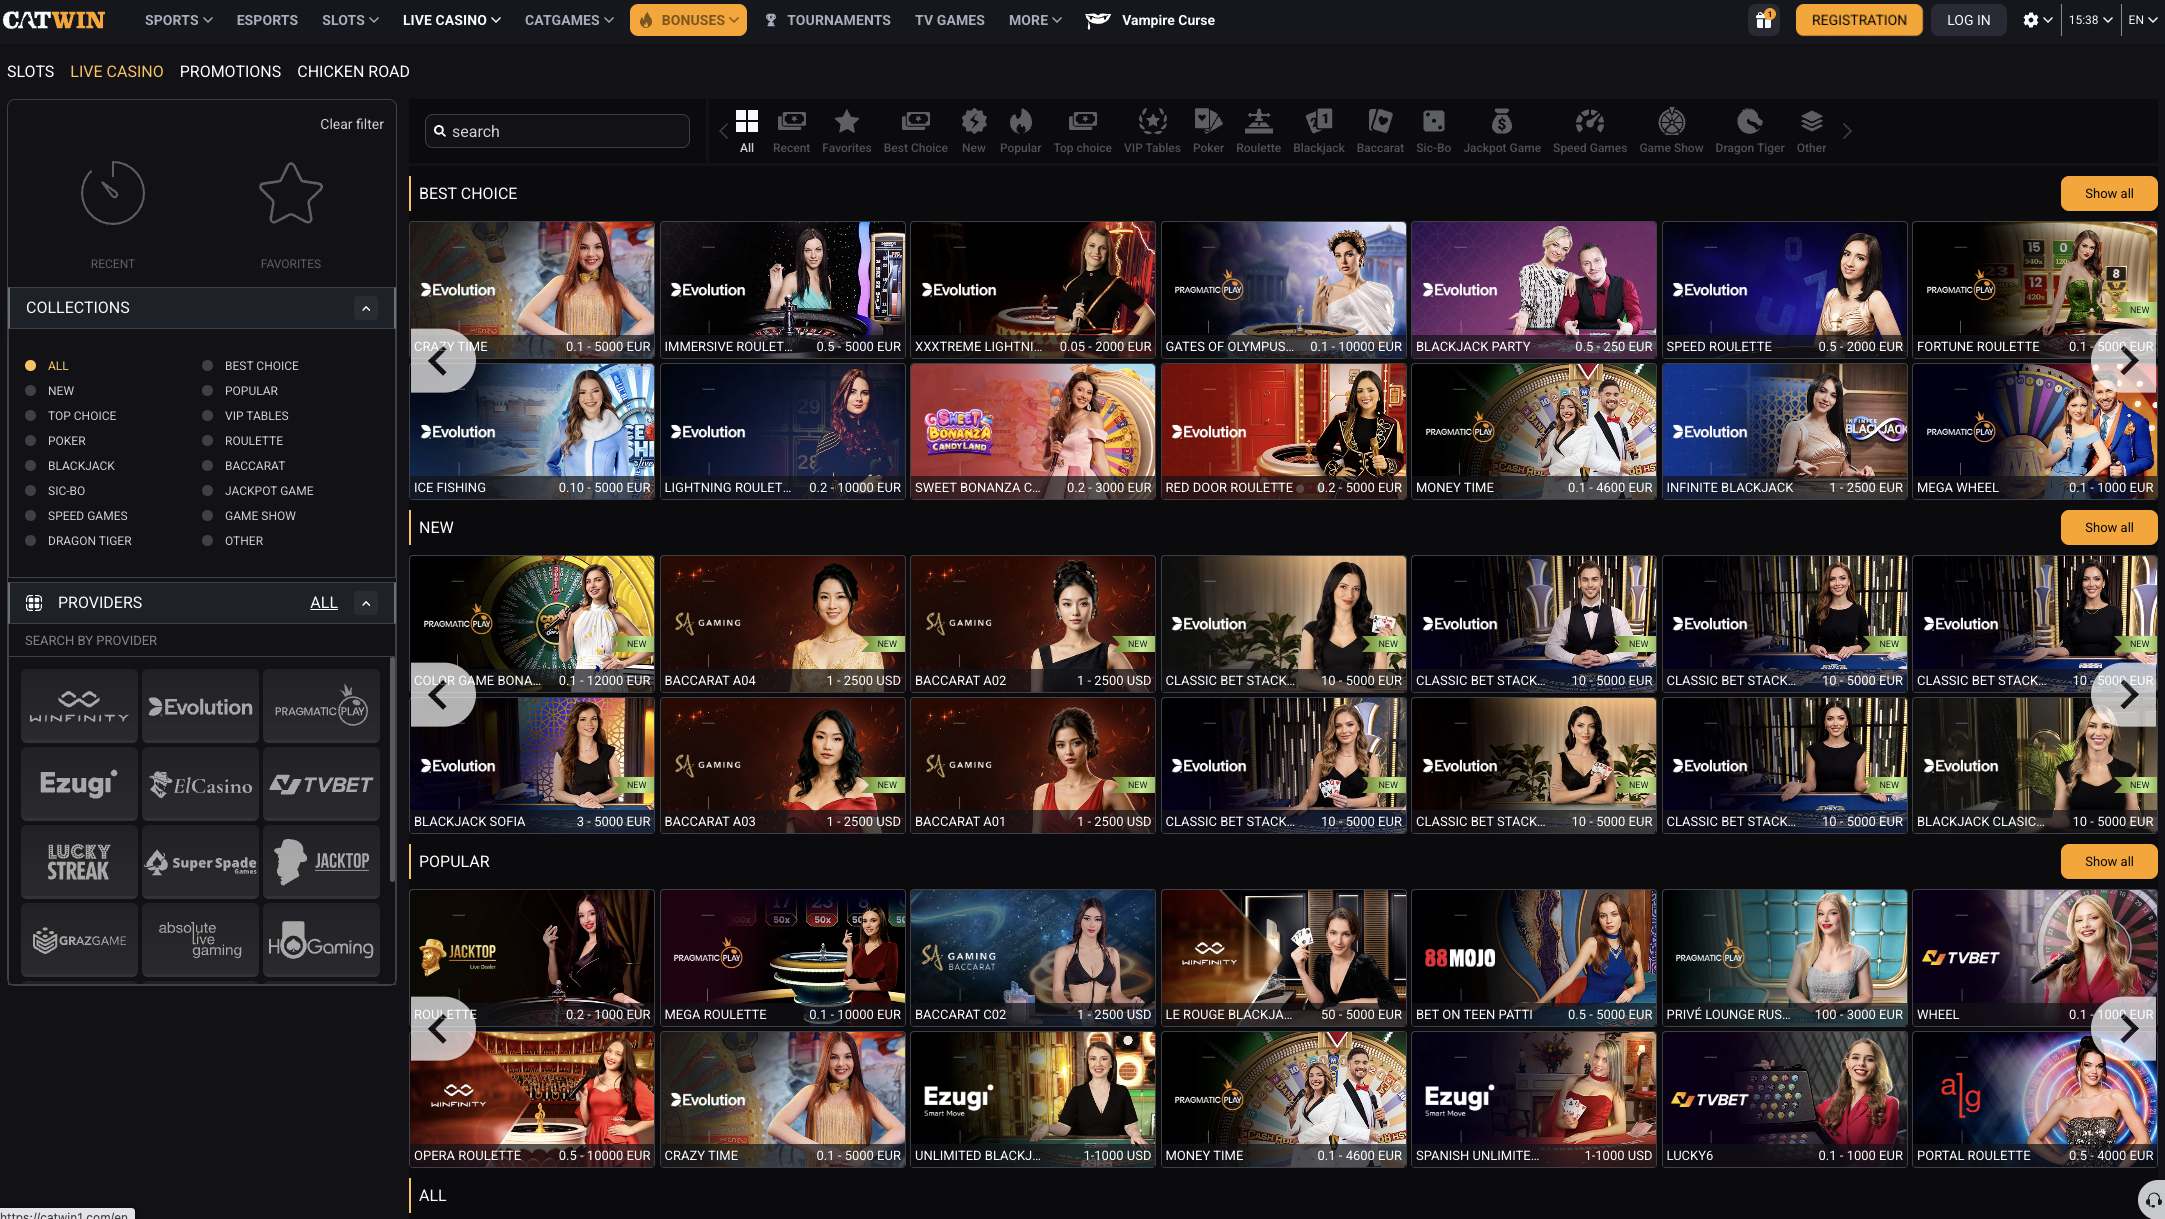The height and width of the screenshot is (1219, 2165).
Task: Expand the More dropdown menu
Action: click(1035, 20)
